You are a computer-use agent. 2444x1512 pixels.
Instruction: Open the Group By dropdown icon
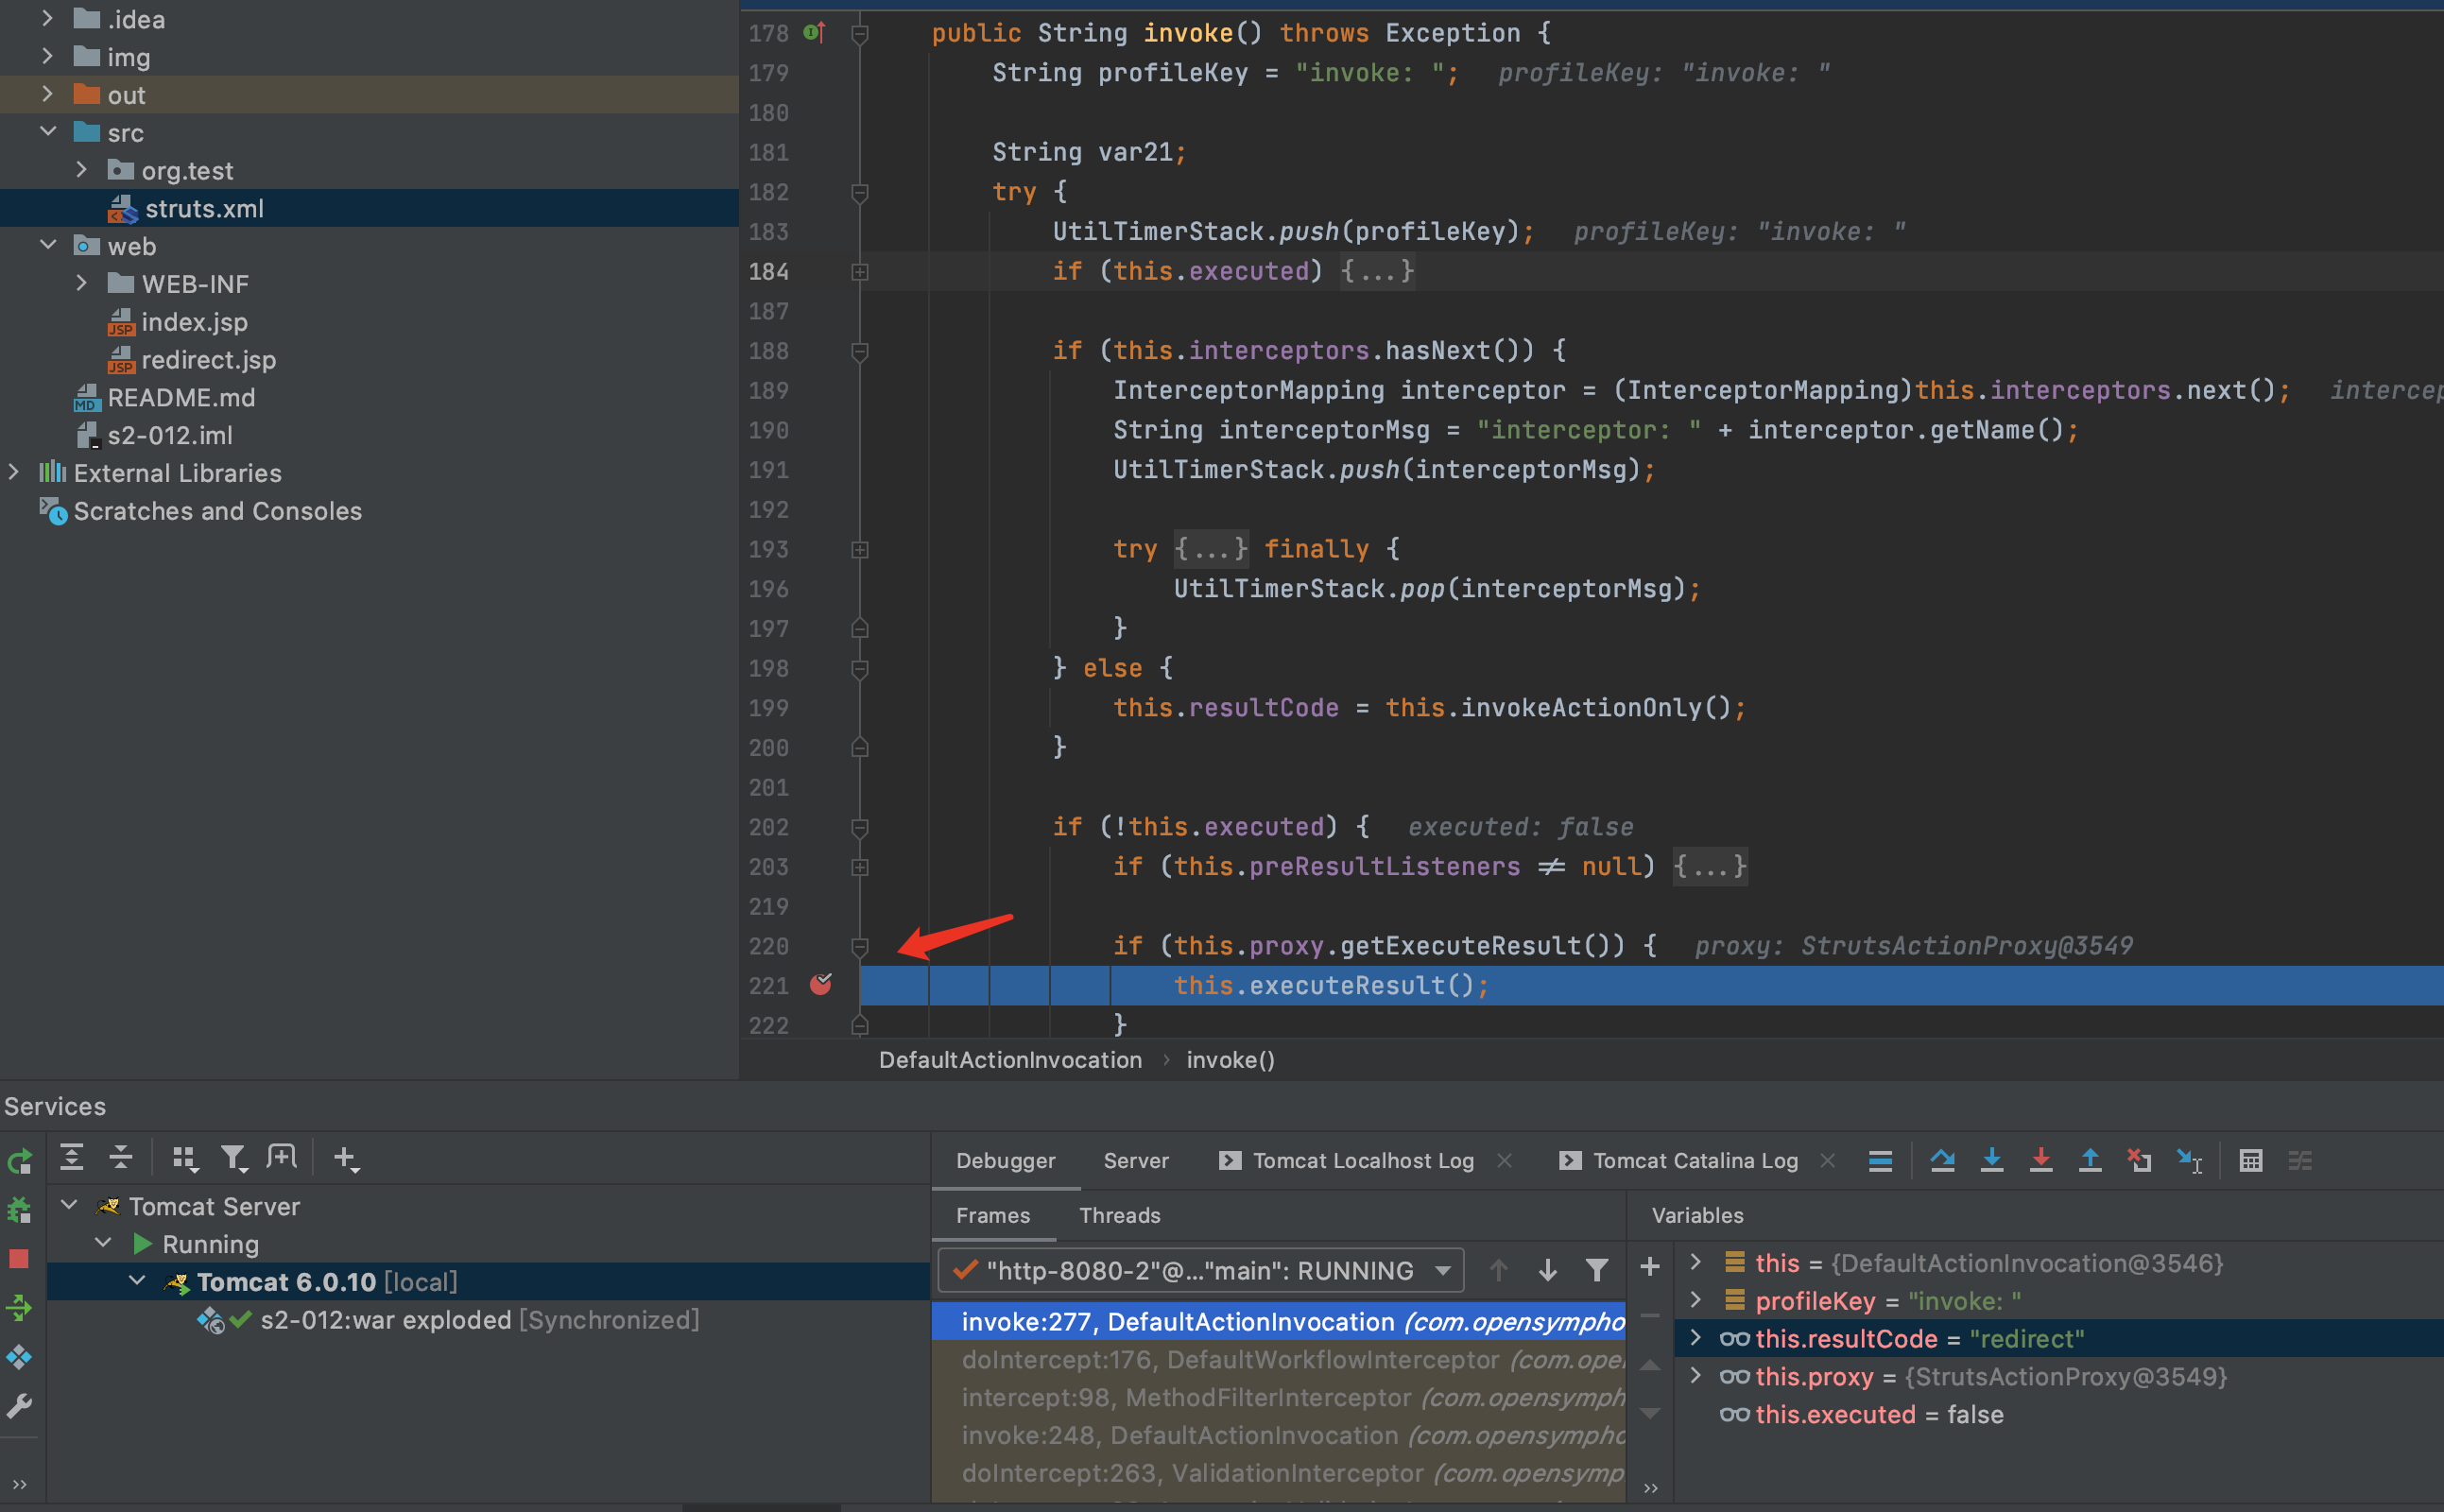[185, 1158]
